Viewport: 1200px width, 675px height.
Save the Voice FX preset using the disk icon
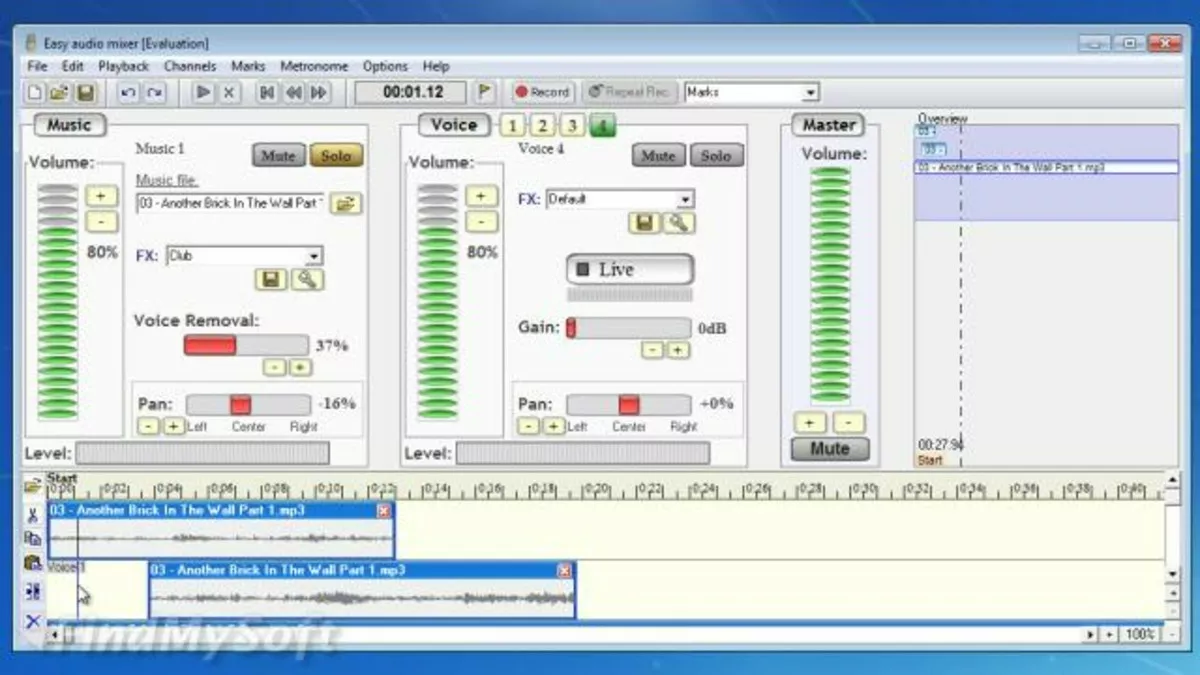coord(645,222)
